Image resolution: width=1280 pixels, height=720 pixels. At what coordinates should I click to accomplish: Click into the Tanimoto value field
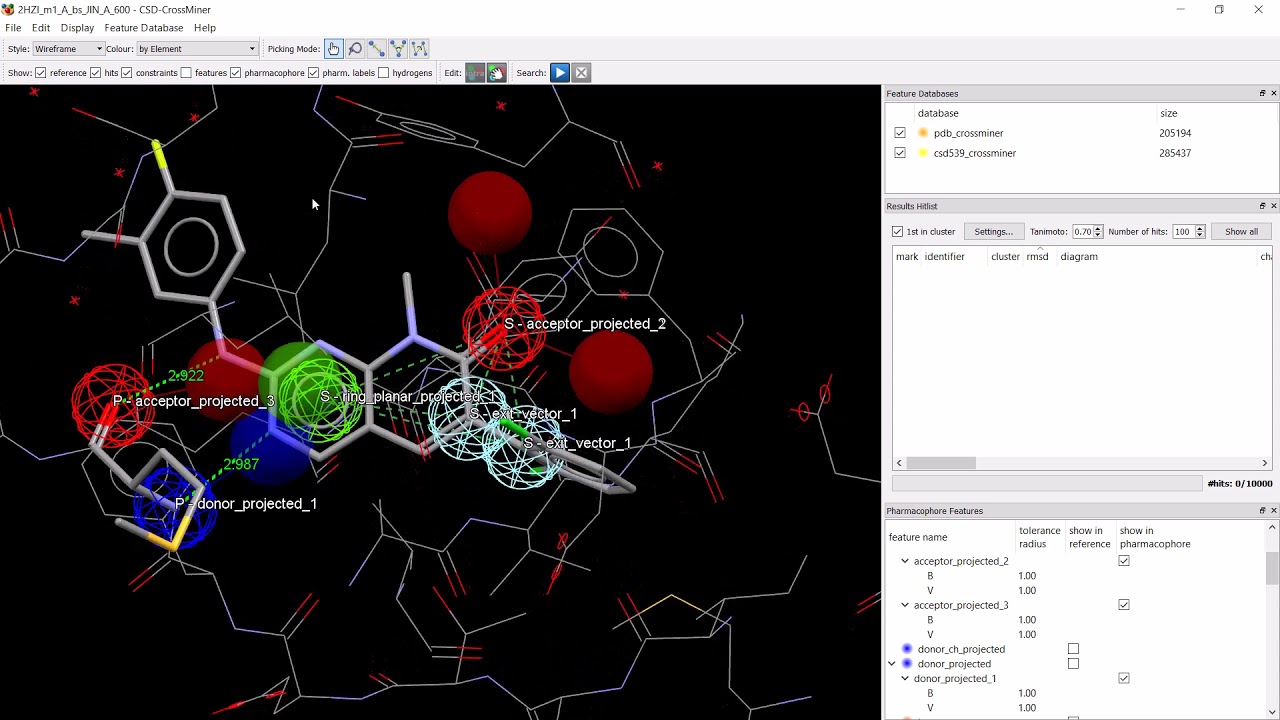[x=1082, y=232]
